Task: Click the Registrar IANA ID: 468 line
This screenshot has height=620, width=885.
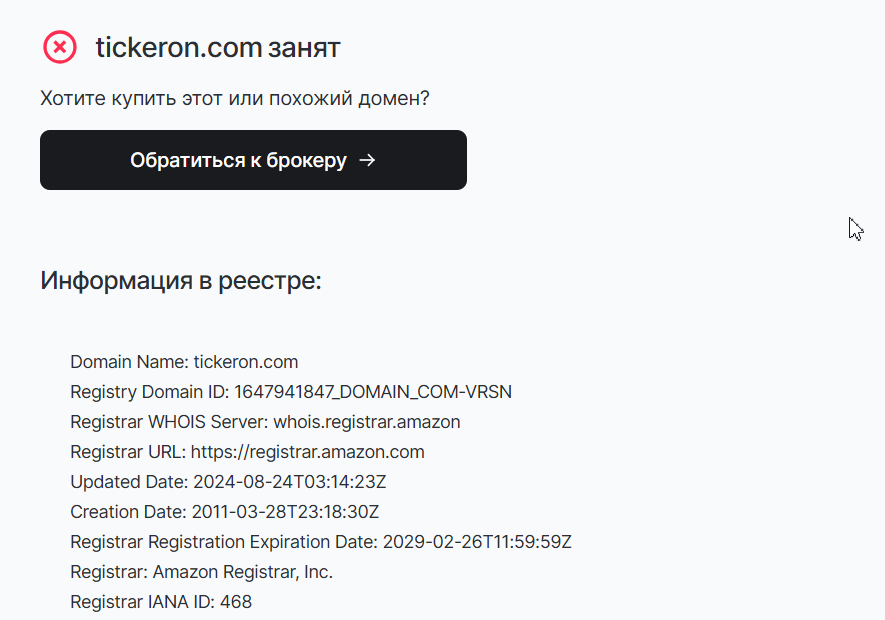Action: coord(161,602)
